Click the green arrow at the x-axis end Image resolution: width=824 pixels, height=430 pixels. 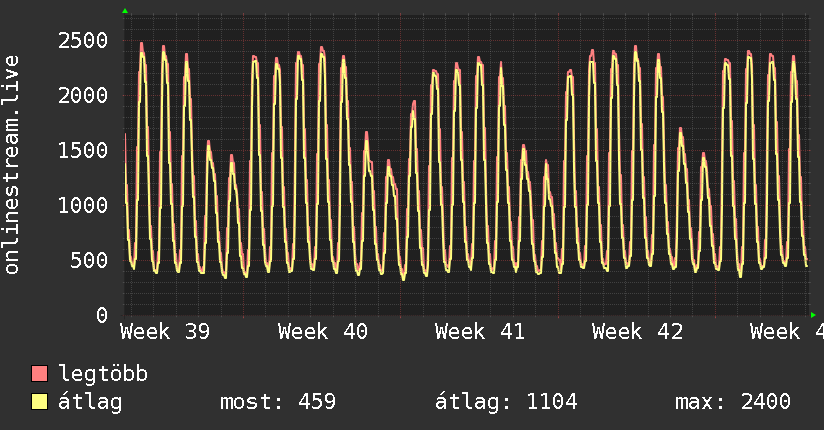pos(813,315)
